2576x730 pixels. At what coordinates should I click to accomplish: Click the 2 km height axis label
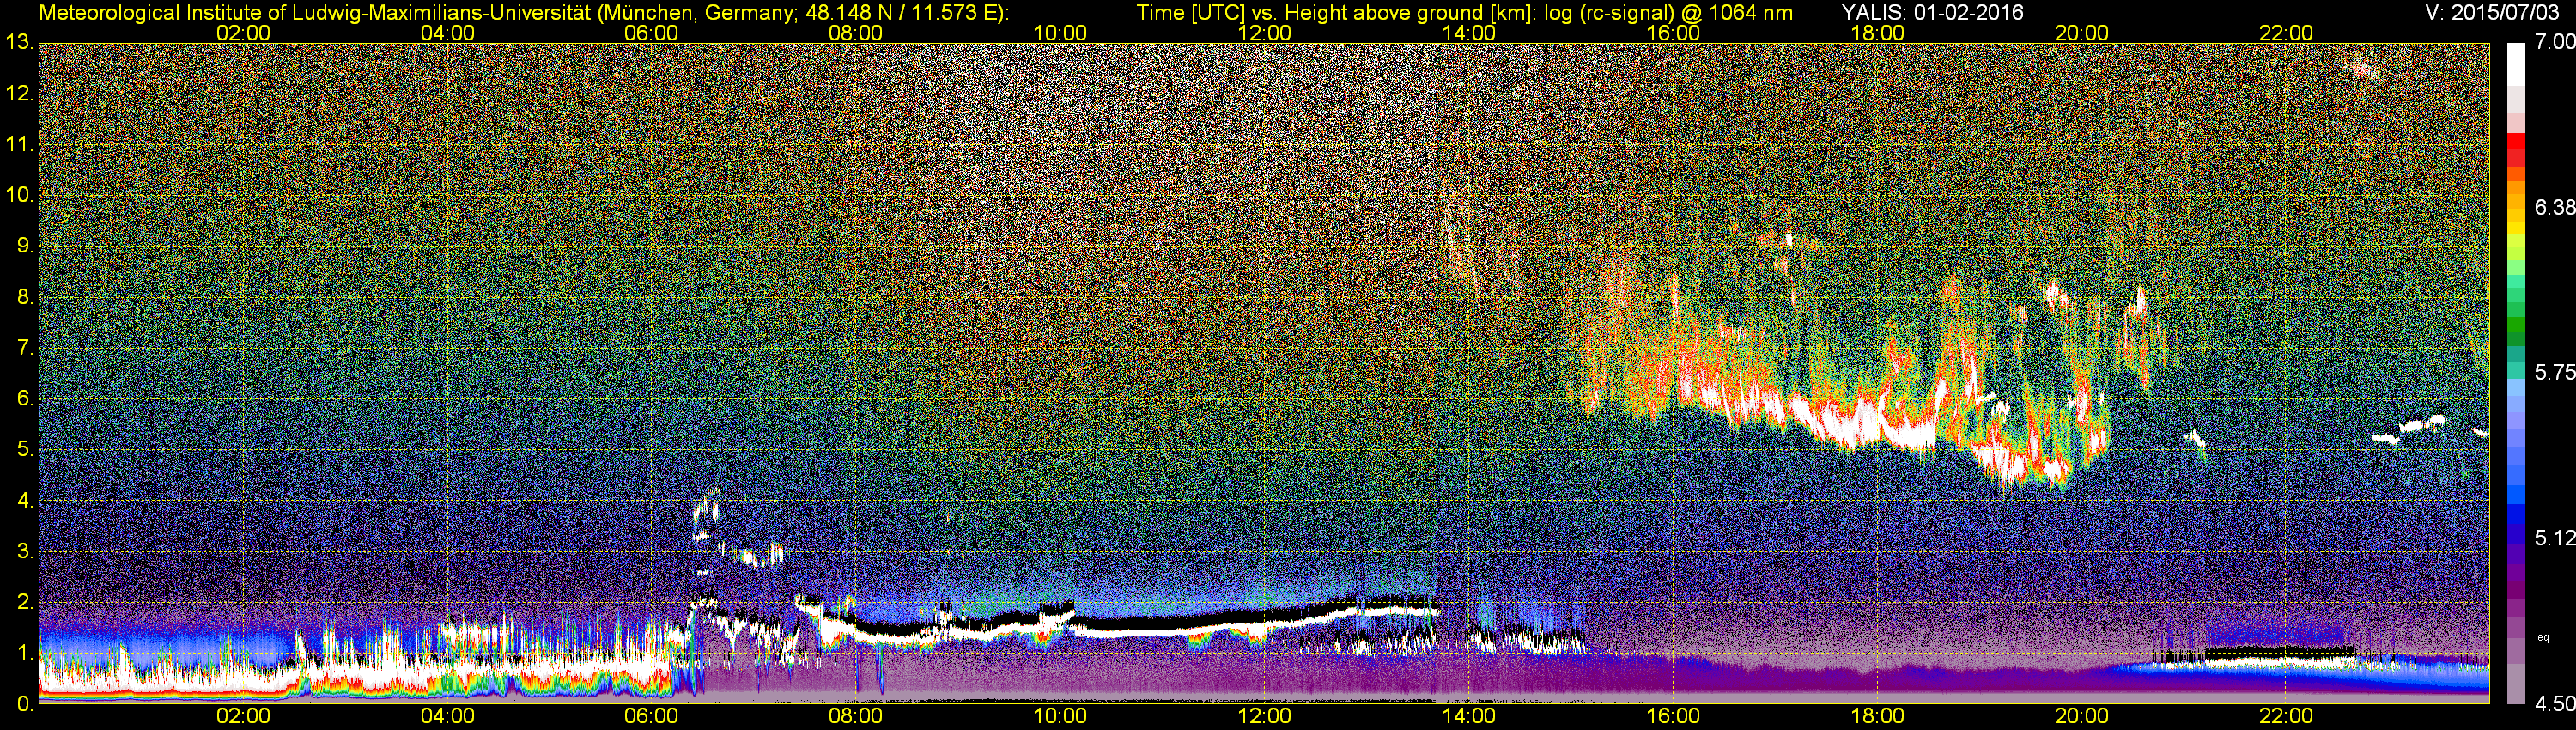25,602
